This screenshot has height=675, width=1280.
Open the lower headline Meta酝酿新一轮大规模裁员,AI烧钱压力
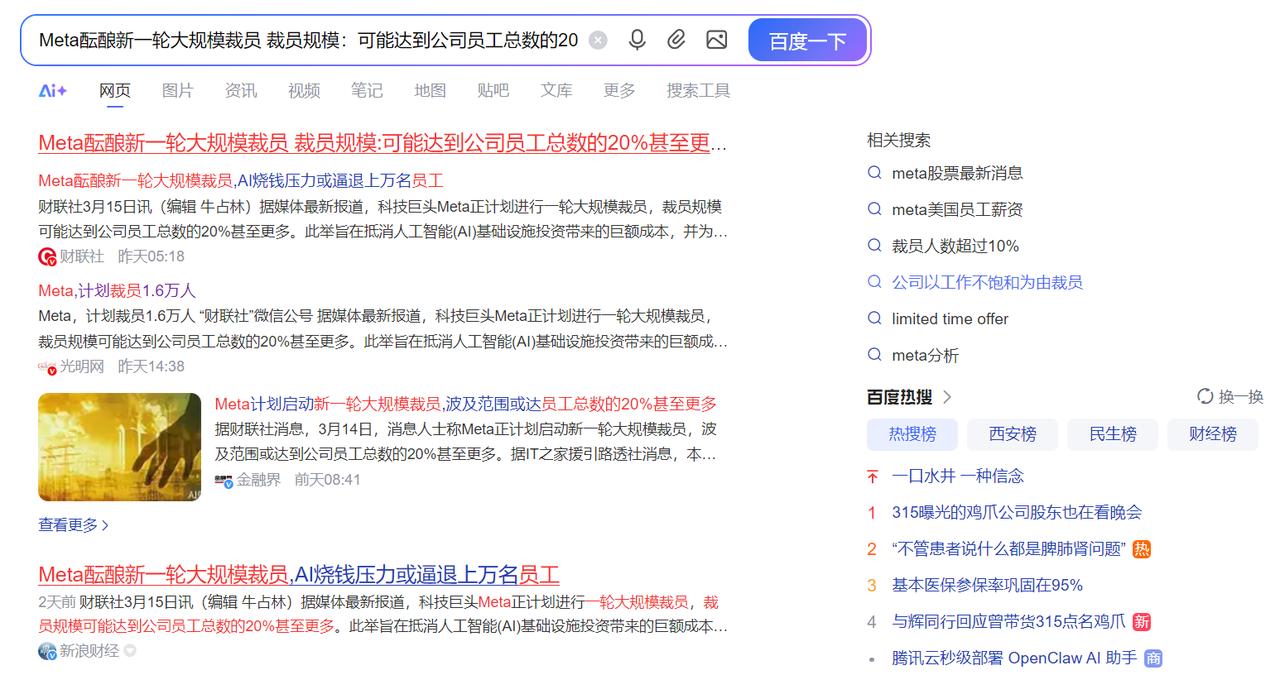[x=299, y=575]
